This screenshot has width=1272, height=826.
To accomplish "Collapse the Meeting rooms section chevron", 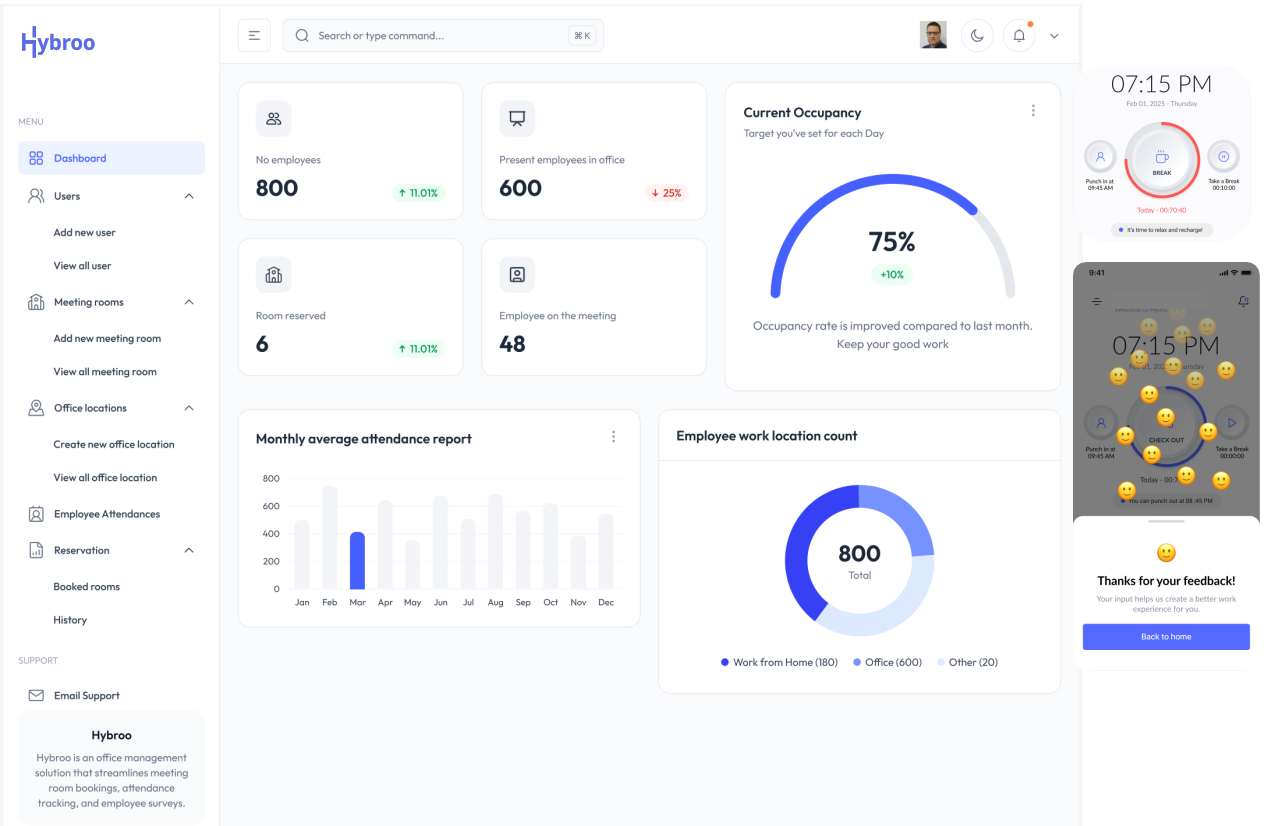I will point(189,302).
